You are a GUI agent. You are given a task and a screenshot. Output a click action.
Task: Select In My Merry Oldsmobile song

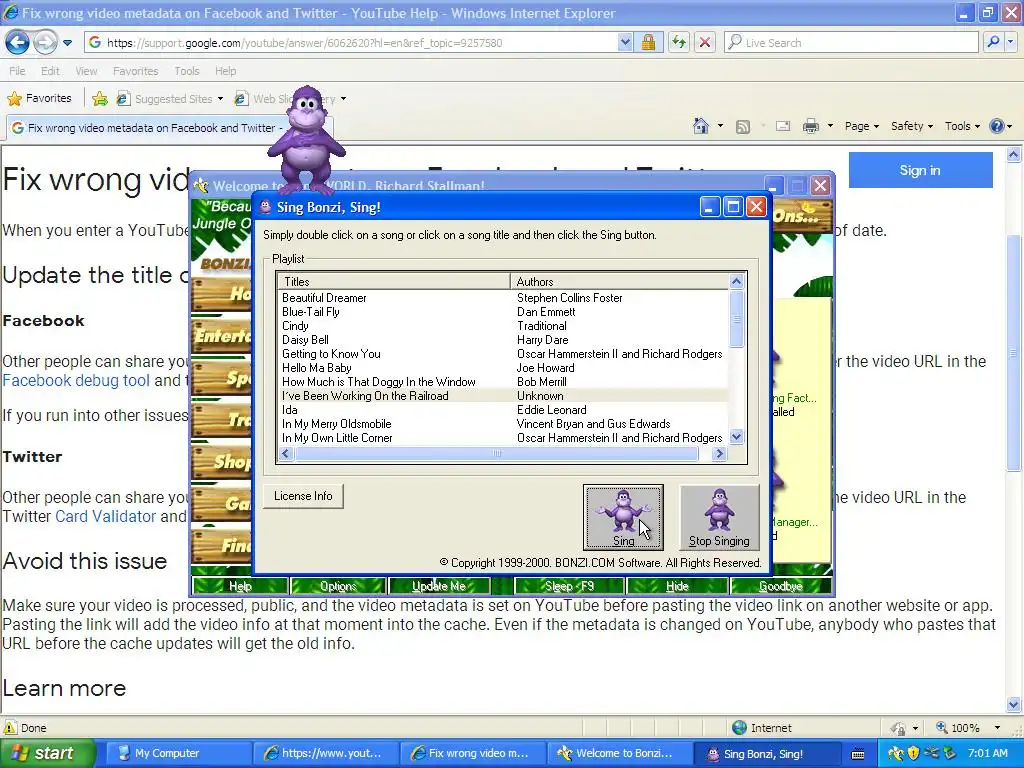tap(336, 424)
